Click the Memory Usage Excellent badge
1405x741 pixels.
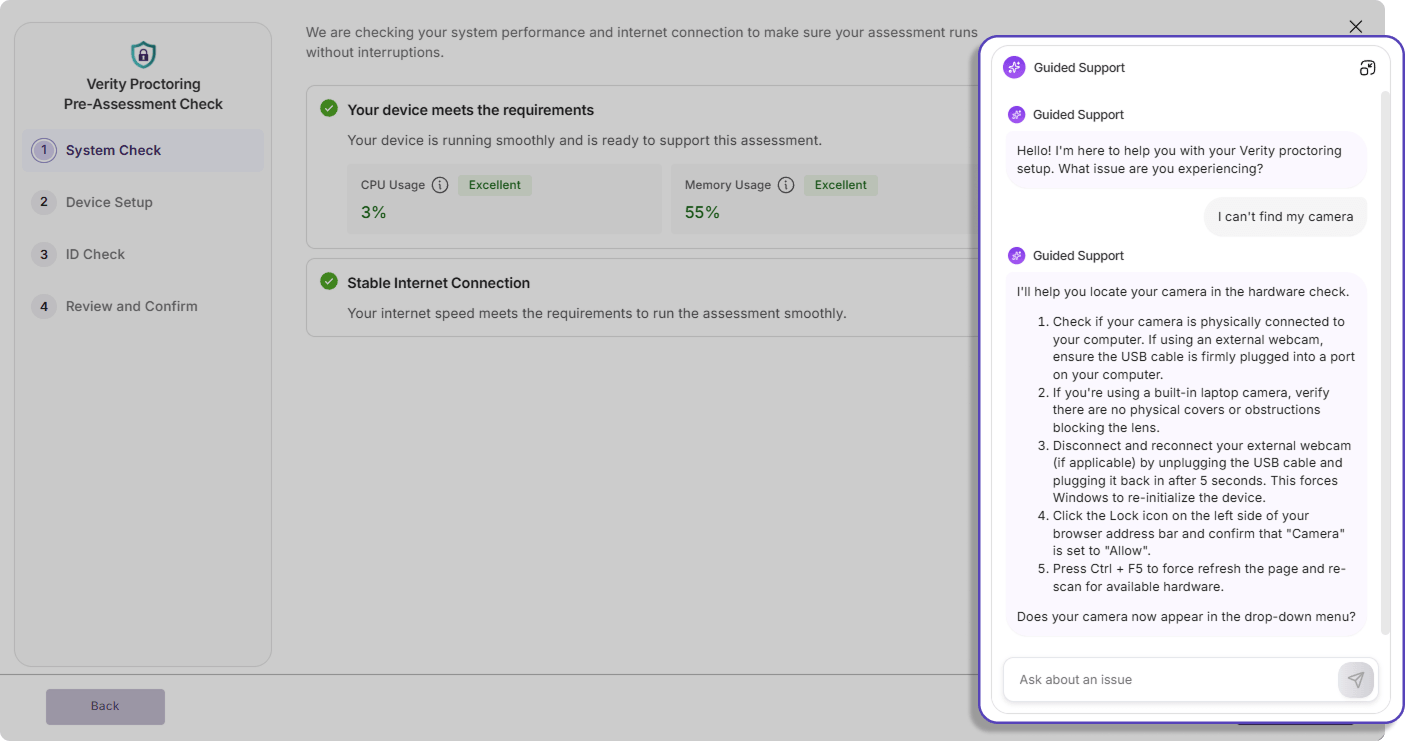841,185
